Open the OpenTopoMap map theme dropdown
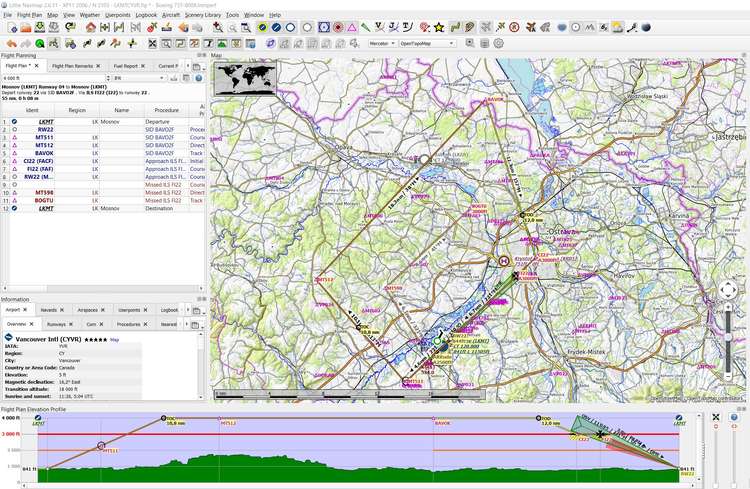This screenshot has height=489, width=750. (x=427, y=44)
